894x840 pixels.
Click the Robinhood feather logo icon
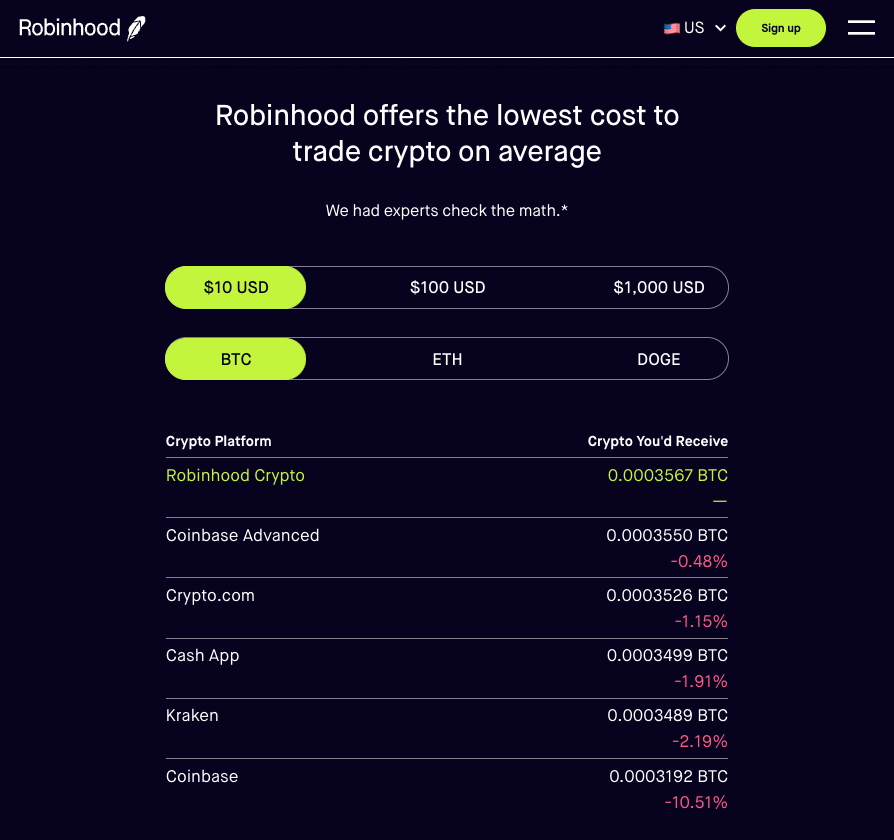(x=136, y=29)
